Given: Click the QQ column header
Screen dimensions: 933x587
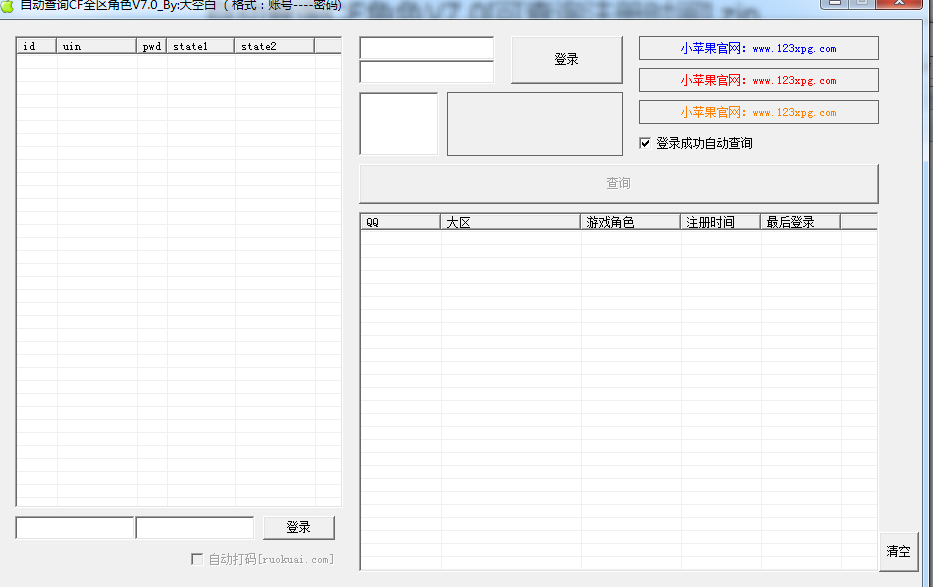Looking at the screenshot, I should pyautogui.click(x=400, y=222).
